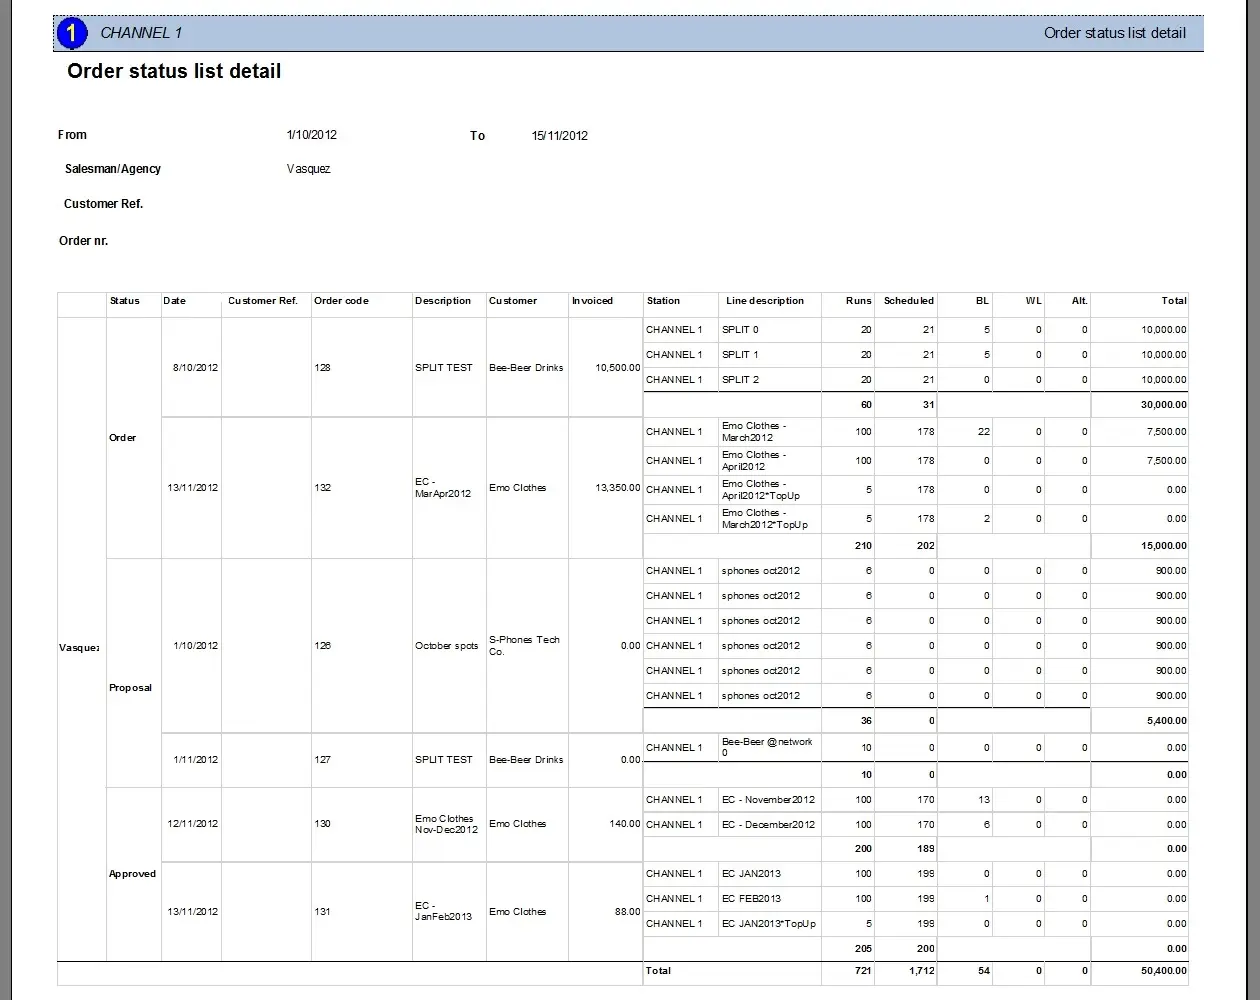This screenshot has height=1000, width=1260.
Task: Select the Salesman/Agency label
Action: tap(113, 169)
